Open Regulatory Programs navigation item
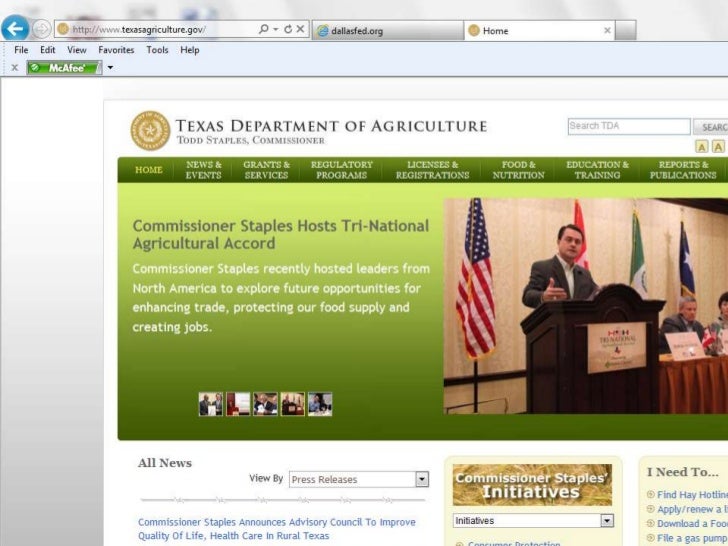The width and height of the screenshot is (728, 546). click(342, 170)
